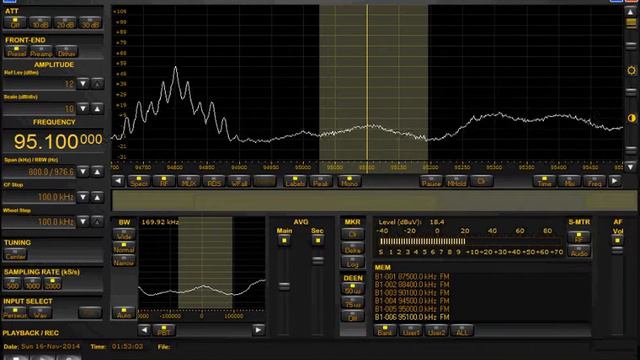Open the display brightness sun icon
Screen dimensions: 640x360
(x=631, y=71)
